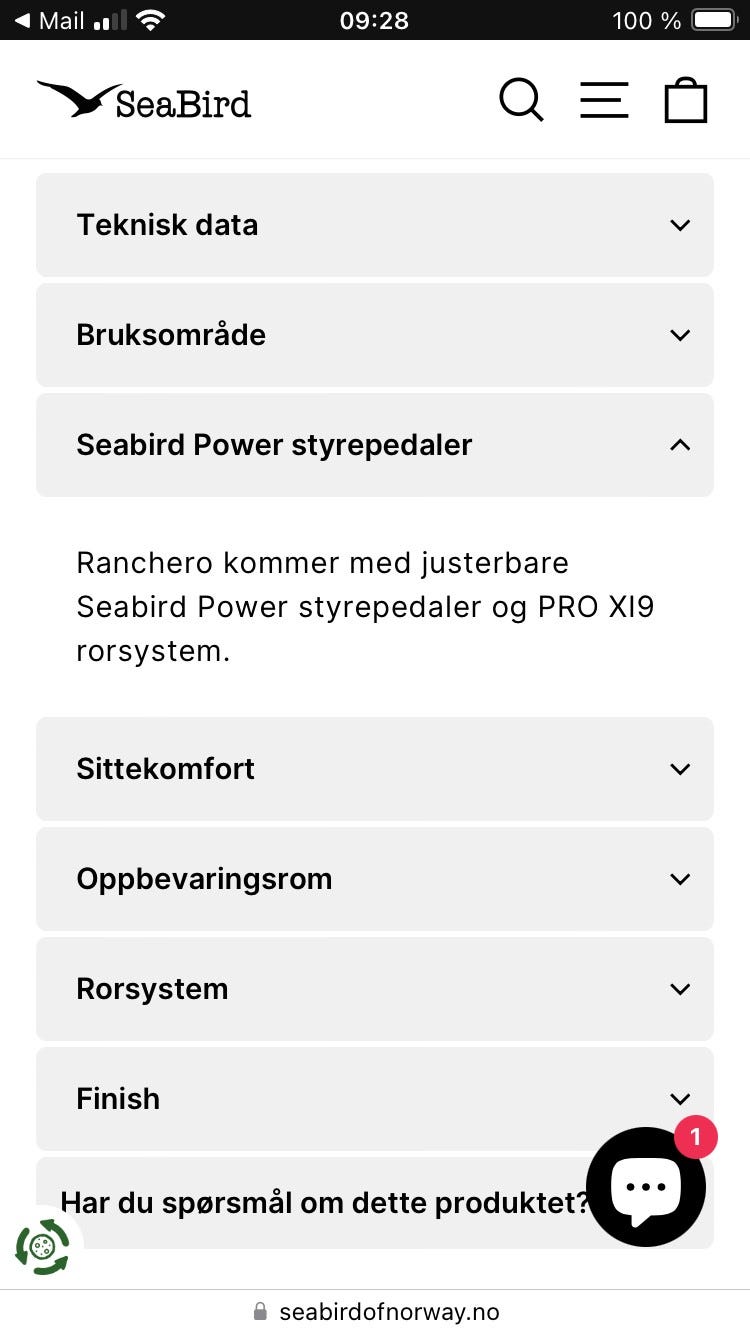Expand the Teknisk data section
This screenshot has width=750, height=1334.
tap(374, 225)
